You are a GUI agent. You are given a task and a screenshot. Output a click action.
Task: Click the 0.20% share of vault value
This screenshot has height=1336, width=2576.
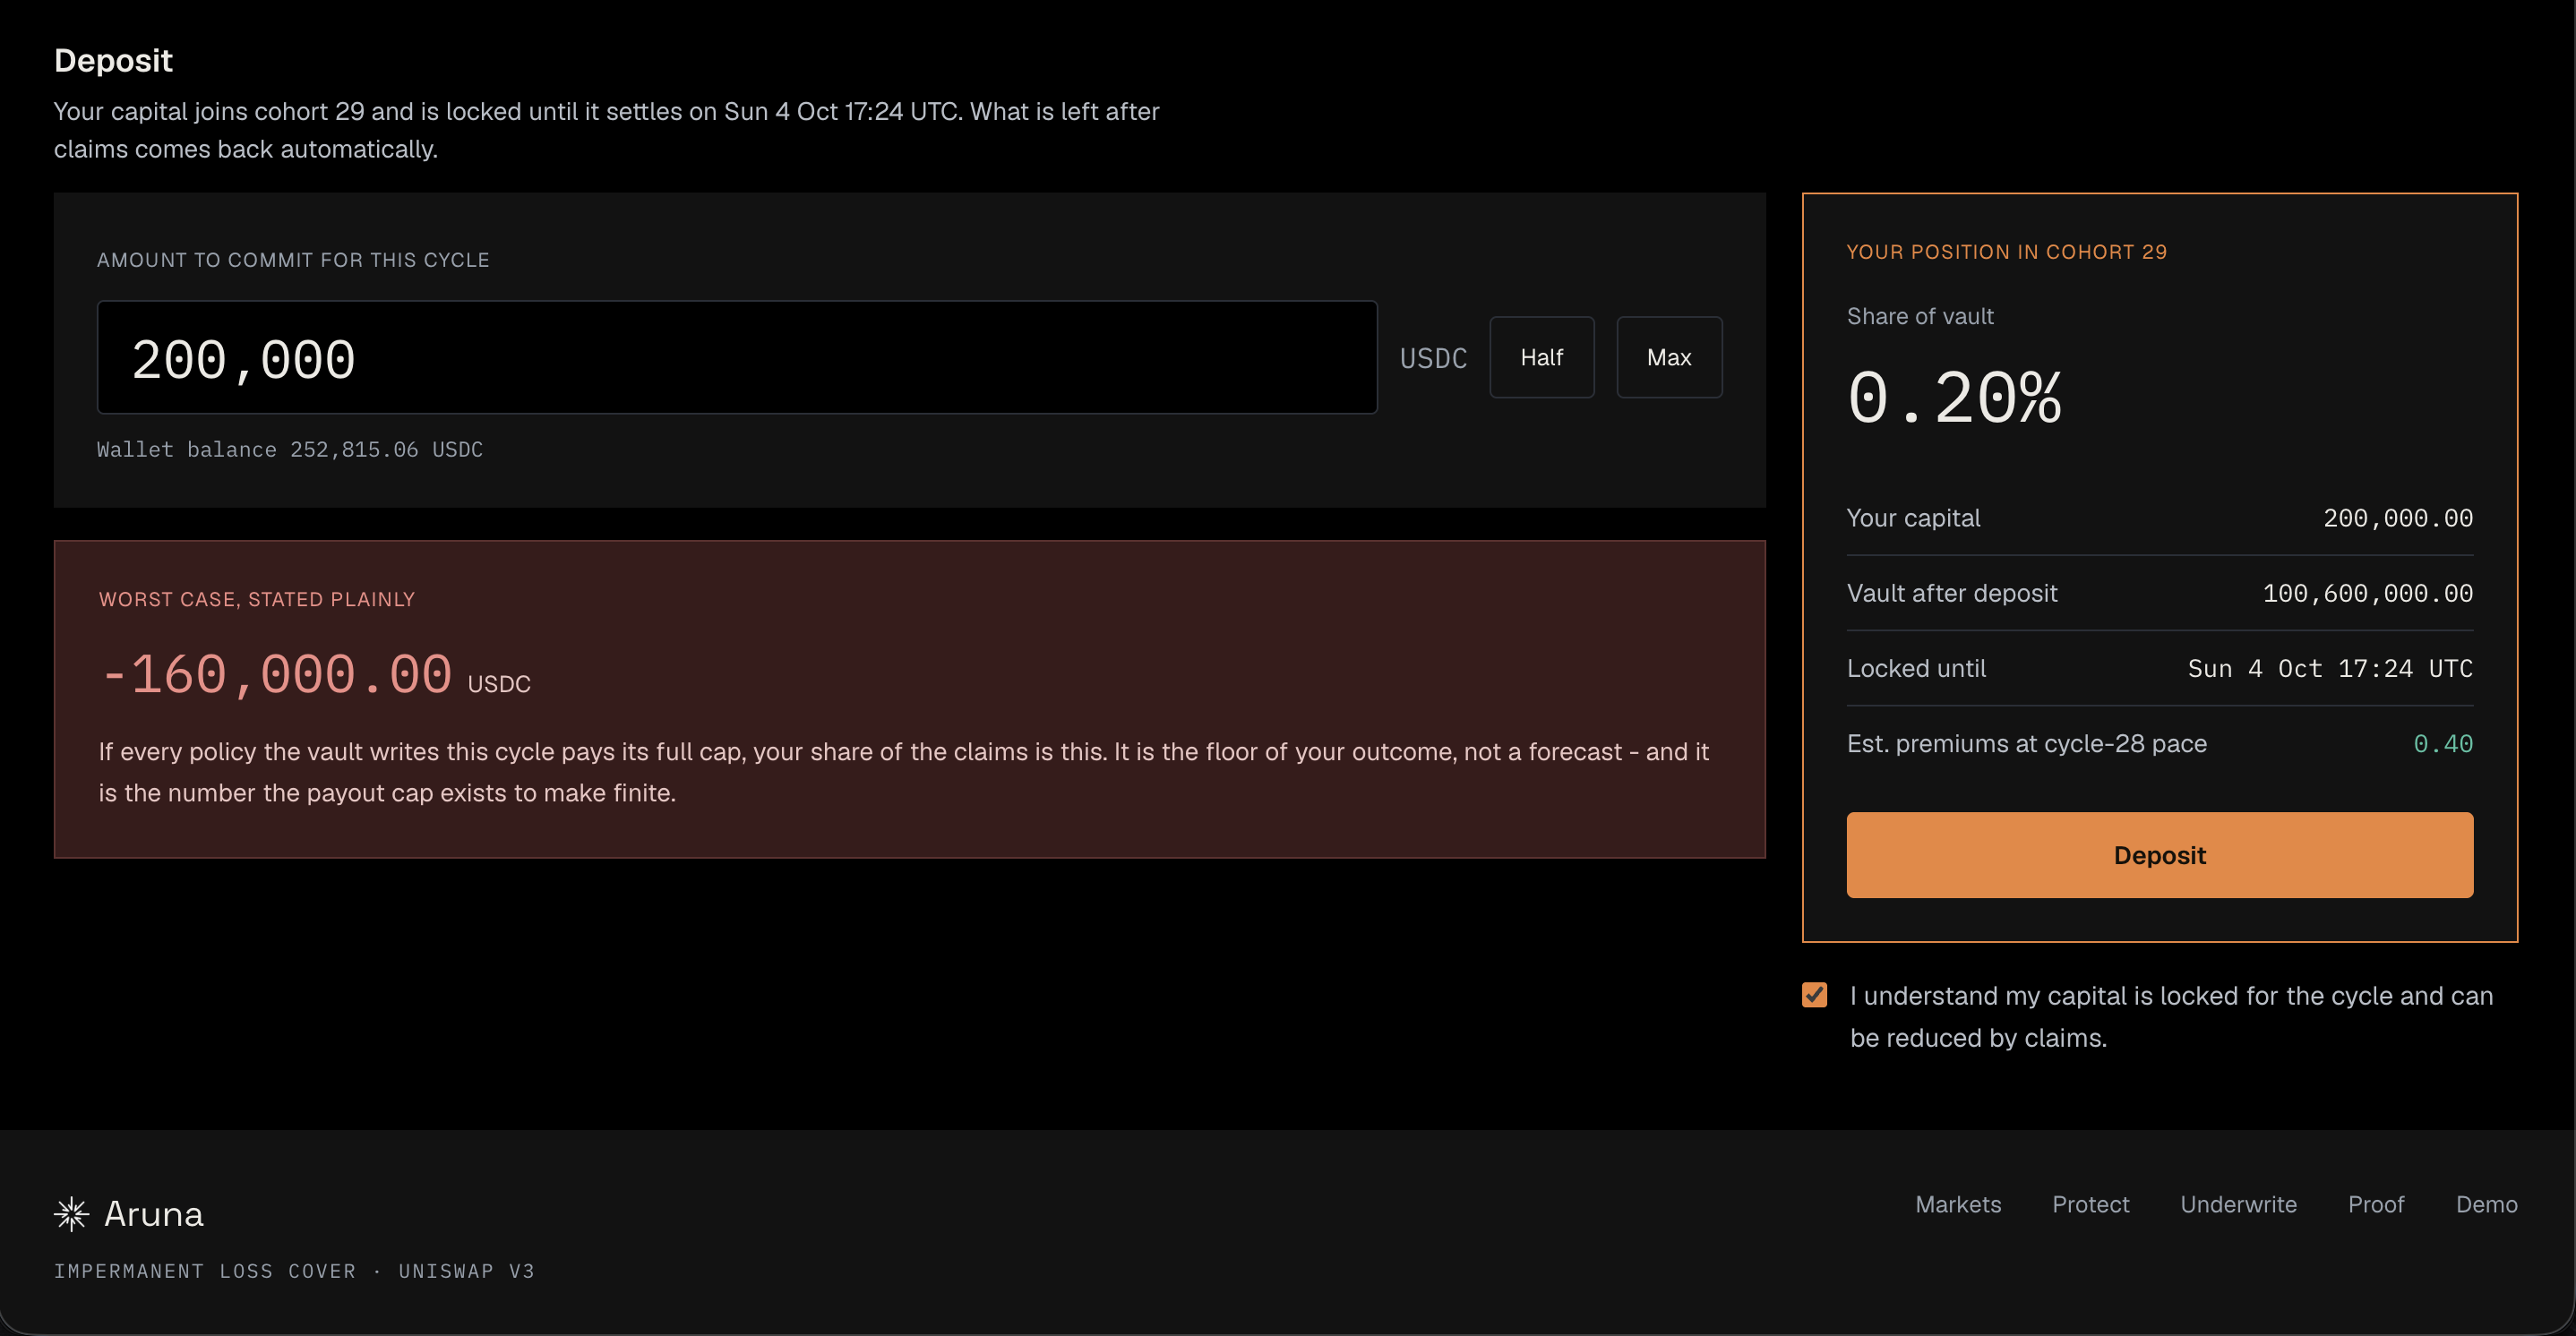(1954, 398)
